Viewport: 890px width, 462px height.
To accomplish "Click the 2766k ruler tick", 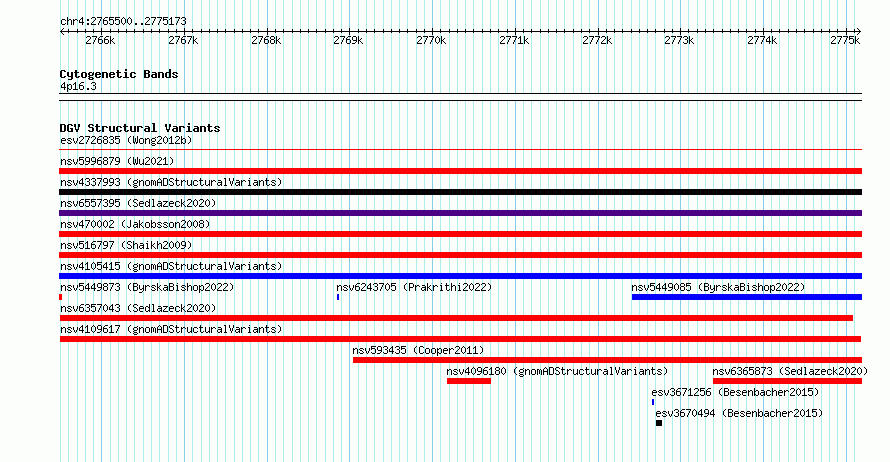I will click(100, 40).
